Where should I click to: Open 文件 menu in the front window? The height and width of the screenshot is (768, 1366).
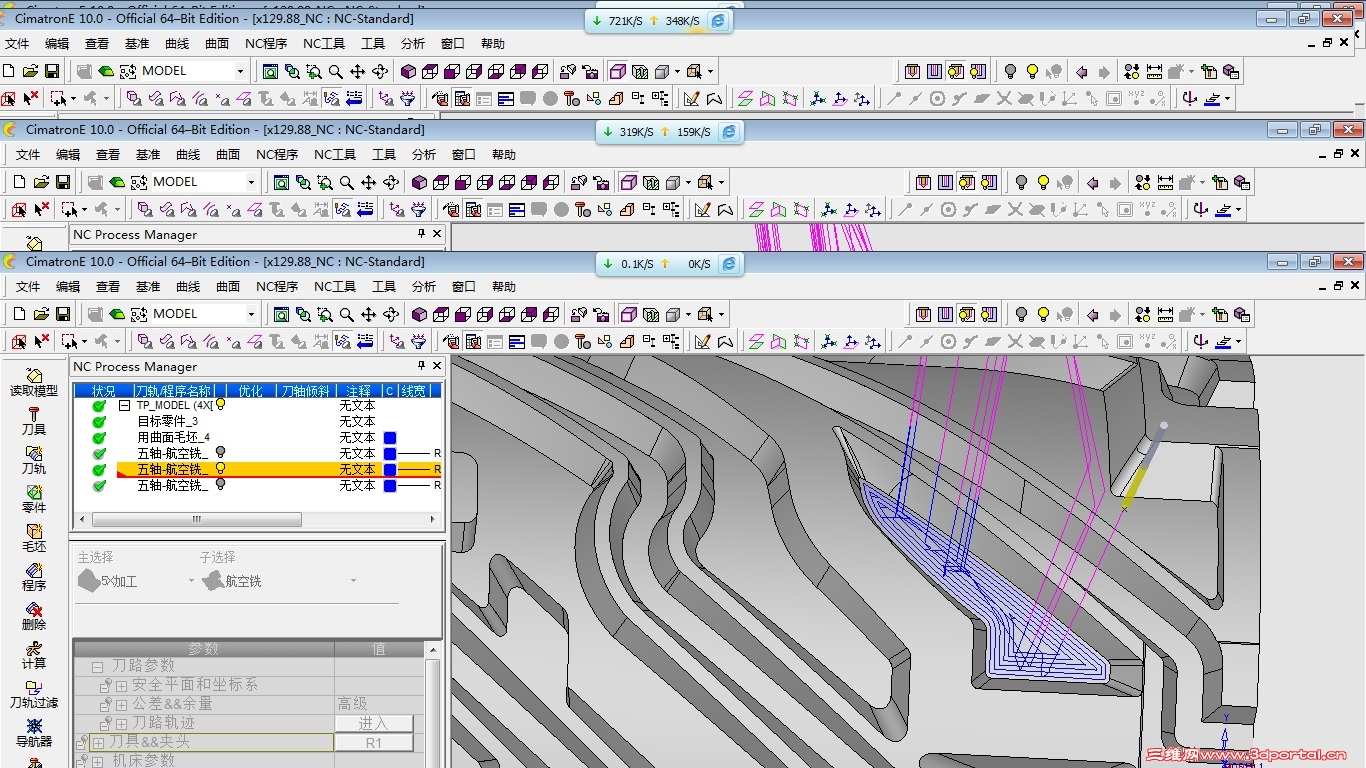pyautogui.click(x=28, y=287)
